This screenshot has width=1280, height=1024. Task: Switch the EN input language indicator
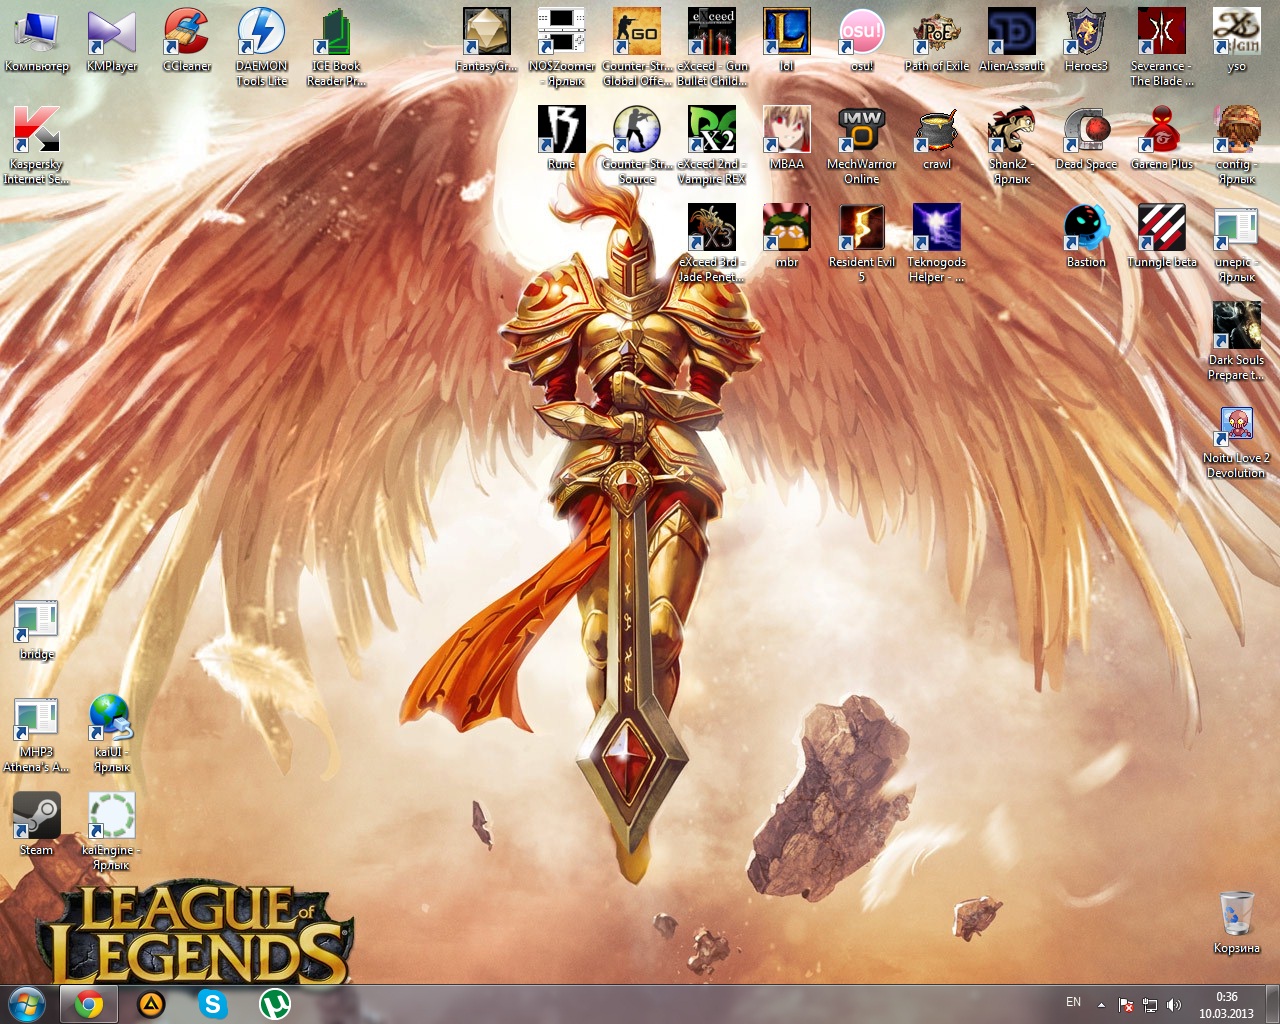pos(1073,1002)
